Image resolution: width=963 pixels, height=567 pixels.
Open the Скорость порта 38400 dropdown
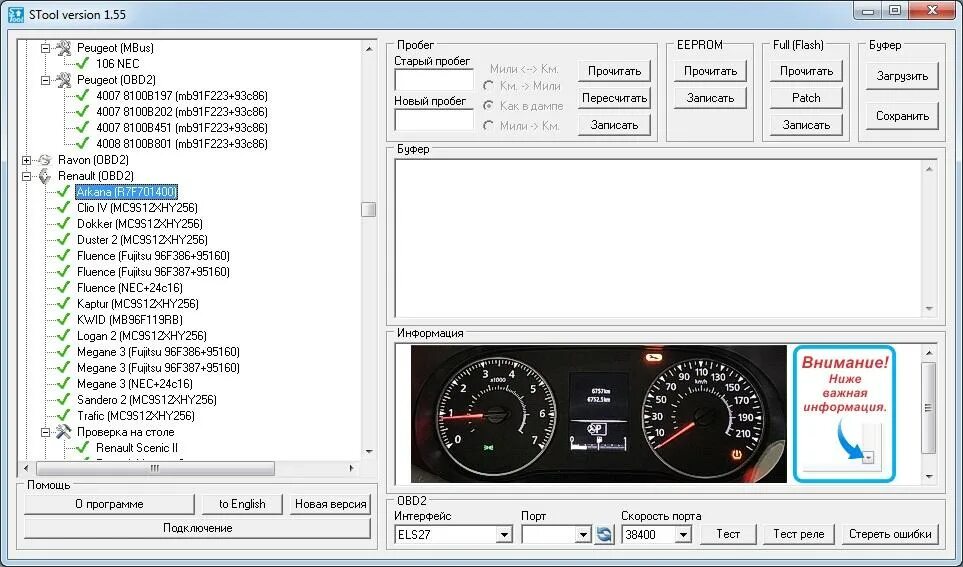[x=683, y=534]
